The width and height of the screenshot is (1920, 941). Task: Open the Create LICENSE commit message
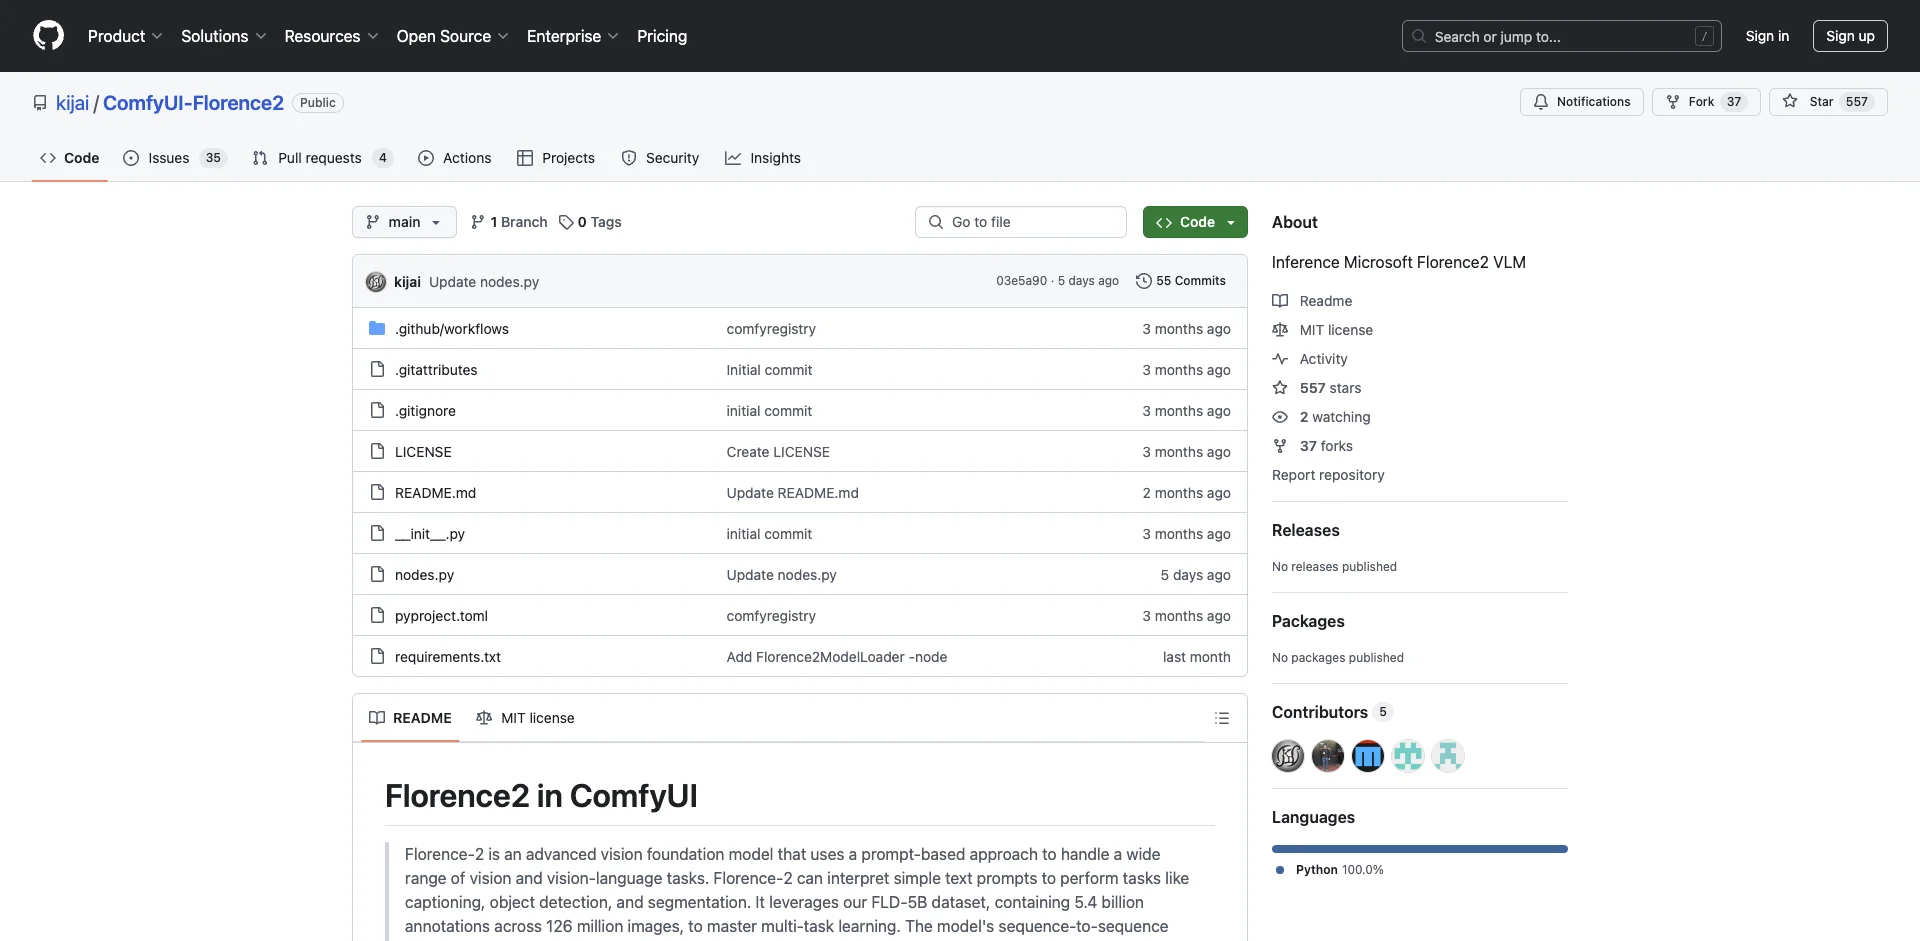(x=778, y=452)
